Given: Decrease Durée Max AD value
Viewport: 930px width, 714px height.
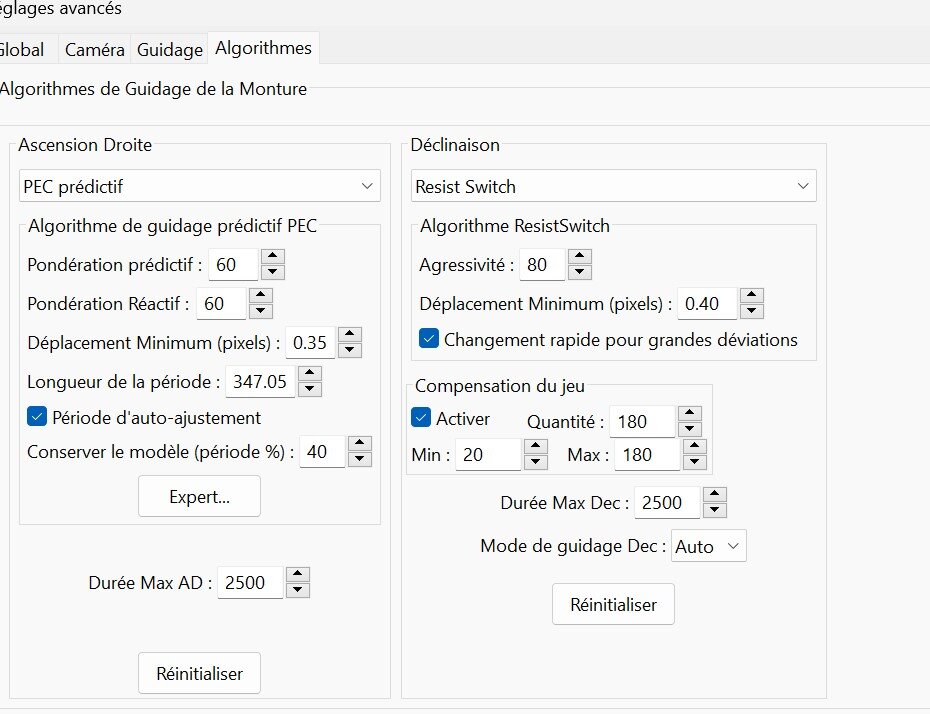Looking at the screenshot, I should click(x=297, y=590).
